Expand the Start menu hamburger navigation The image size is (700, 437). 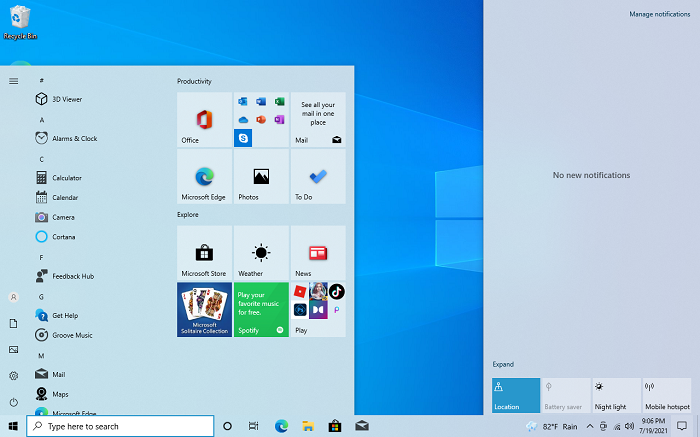pyautogui.click(x=14, y=81)
